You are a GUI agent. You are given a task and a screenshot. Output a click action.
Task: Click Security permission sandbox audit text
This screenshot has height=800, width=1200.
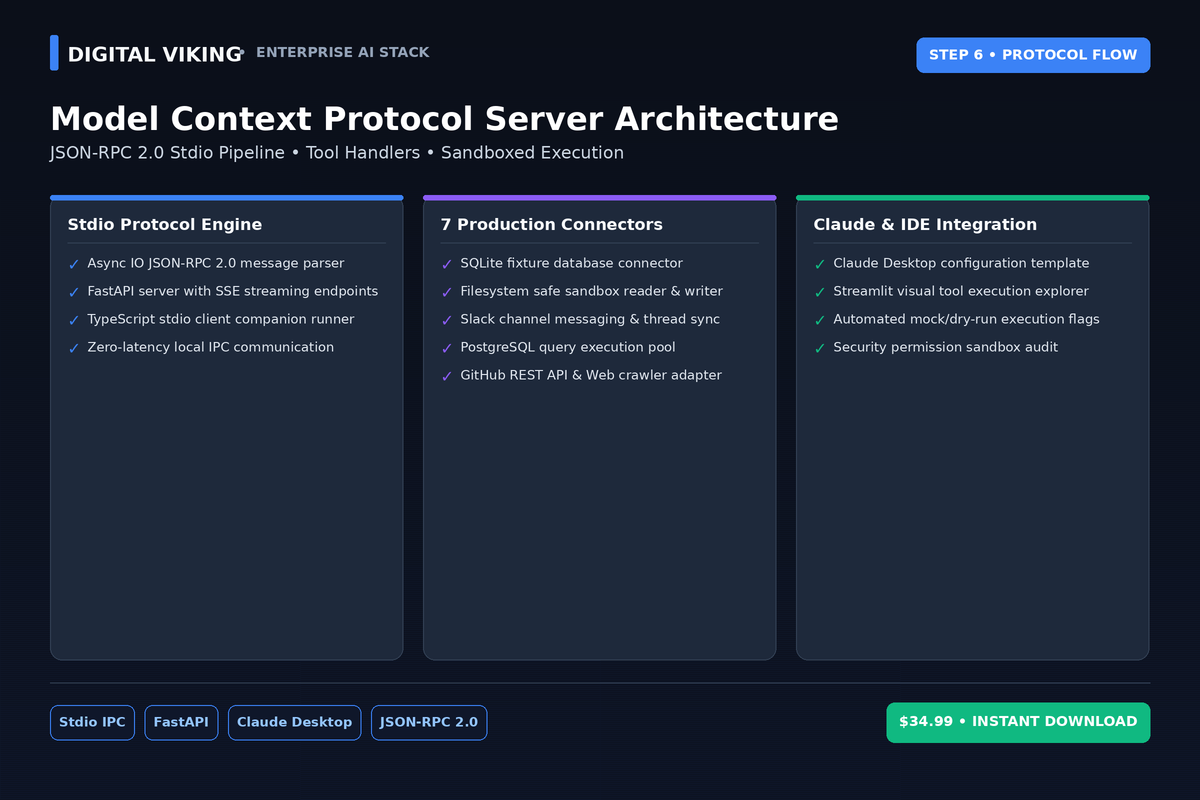(x=946, y=347)
